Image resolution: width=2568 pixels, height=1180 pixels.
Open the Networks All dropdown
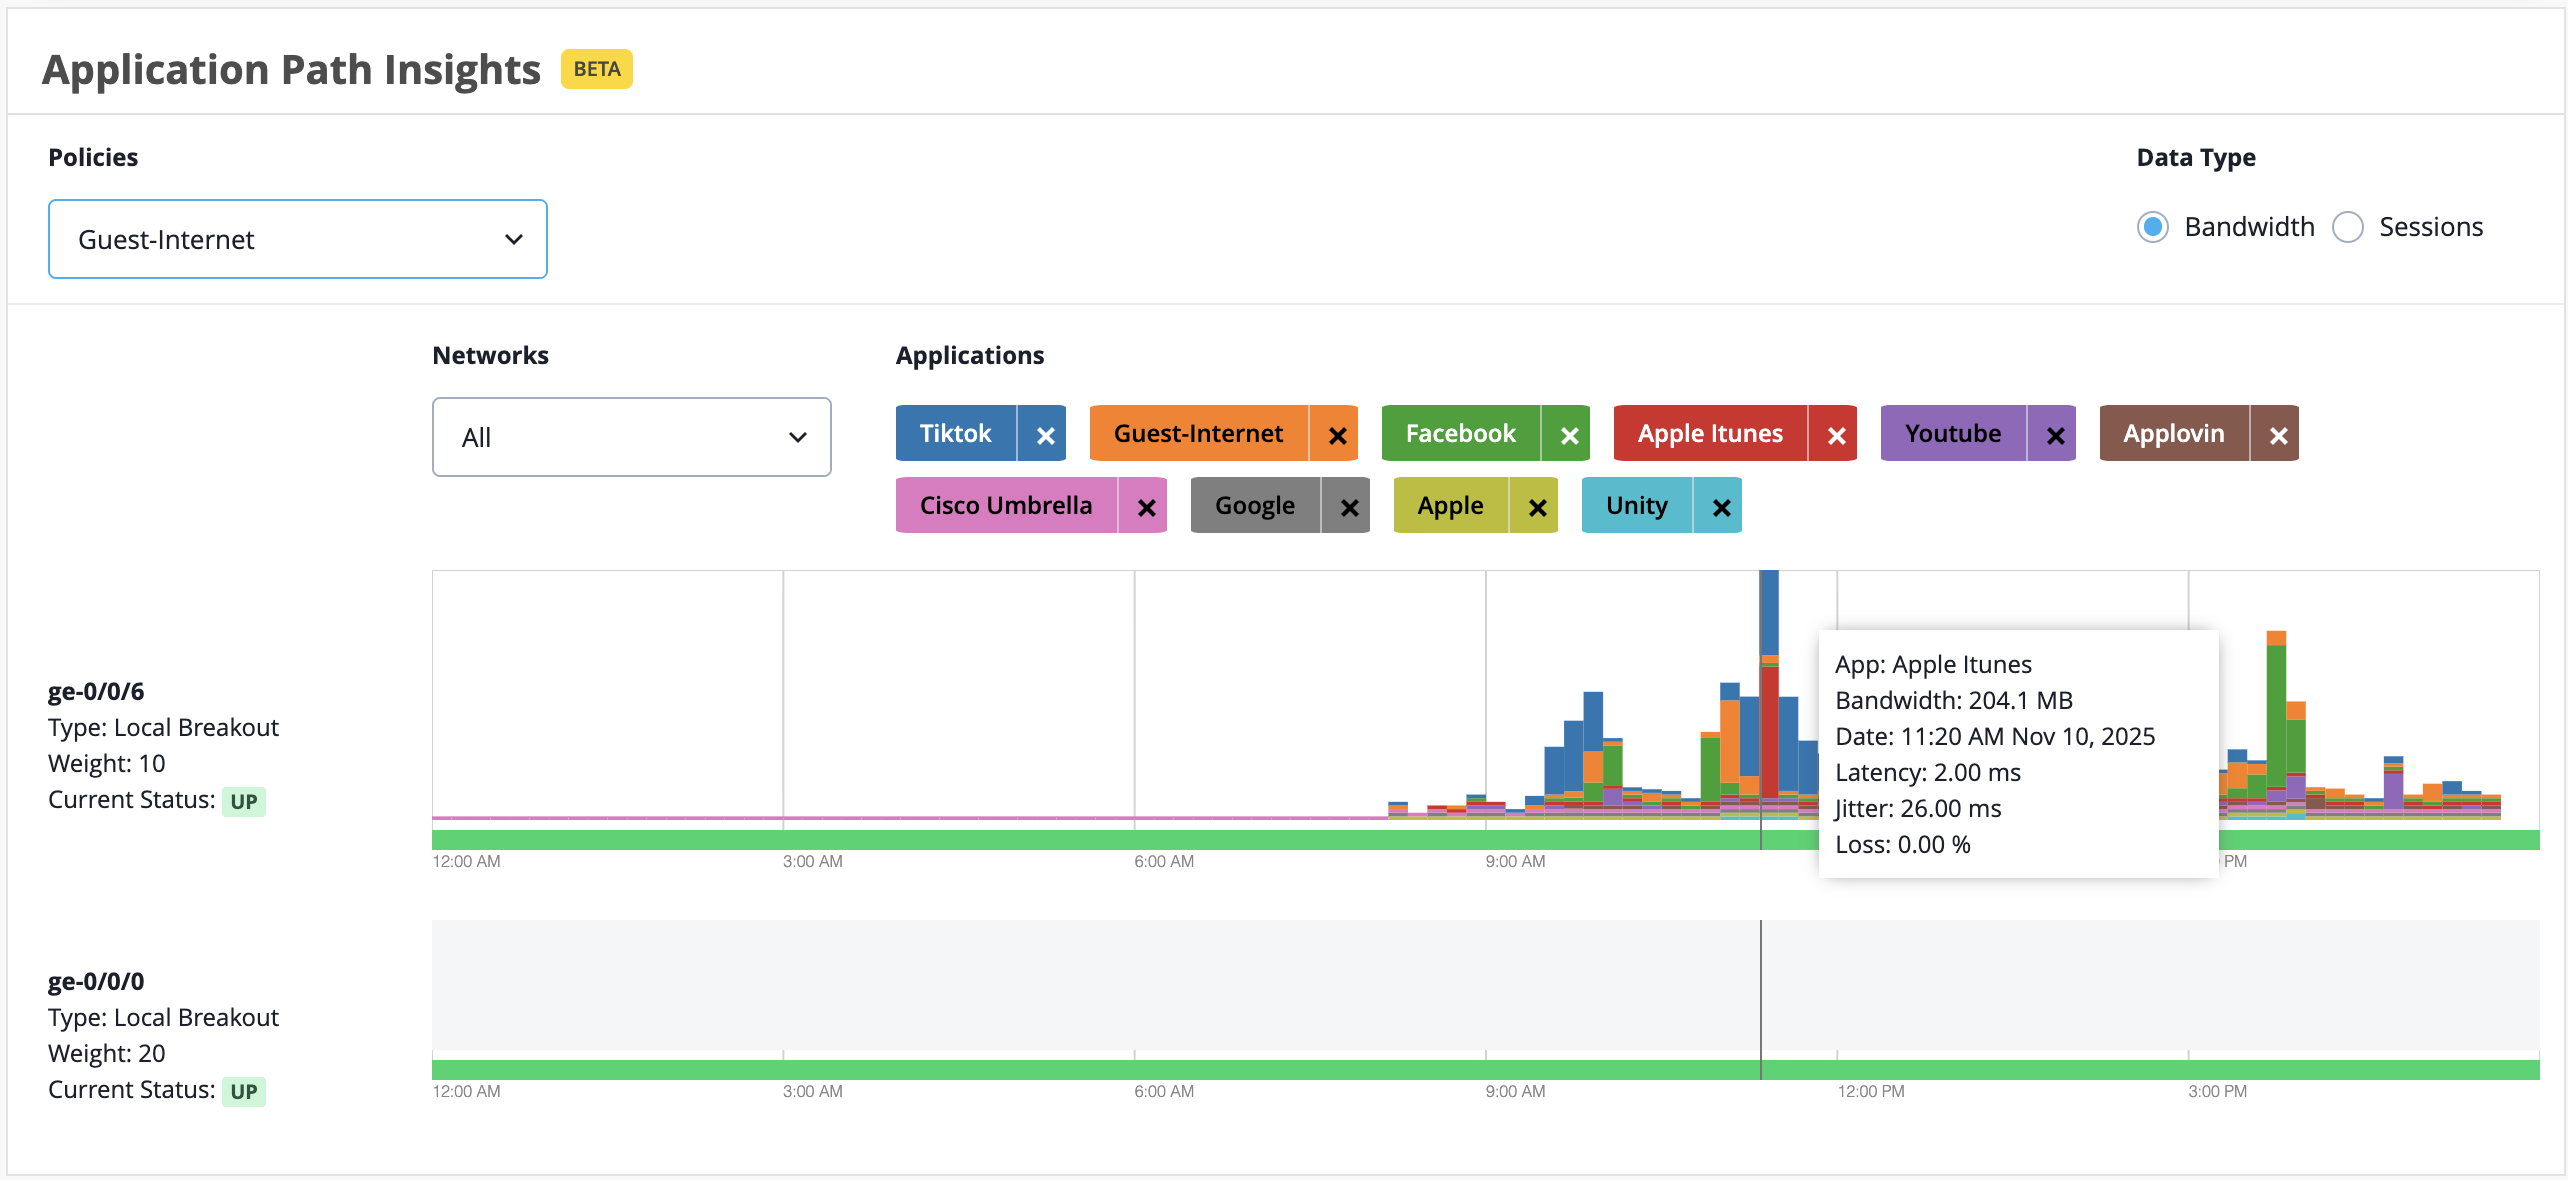(632, 437)
